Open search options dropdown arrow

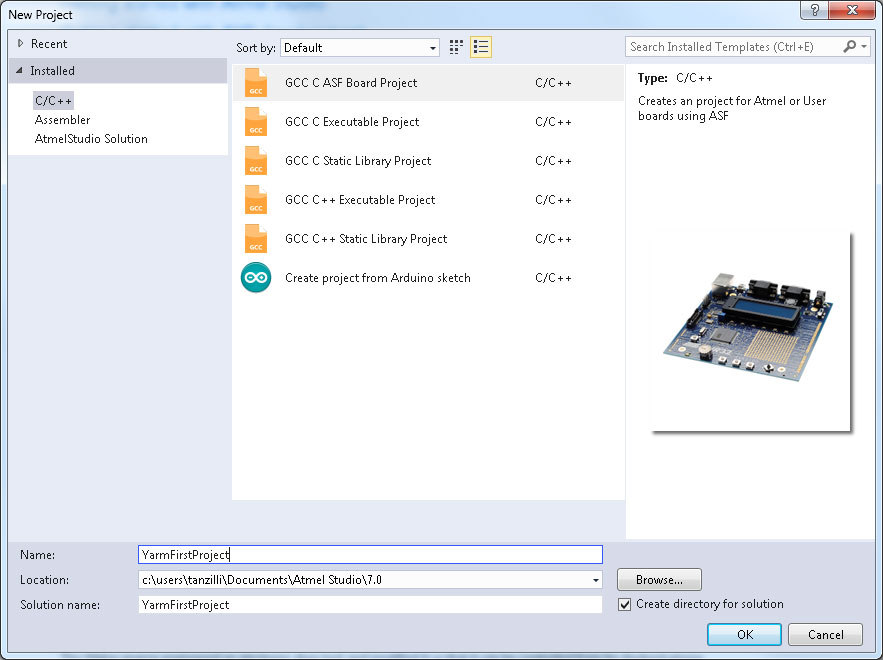point(864,47)
